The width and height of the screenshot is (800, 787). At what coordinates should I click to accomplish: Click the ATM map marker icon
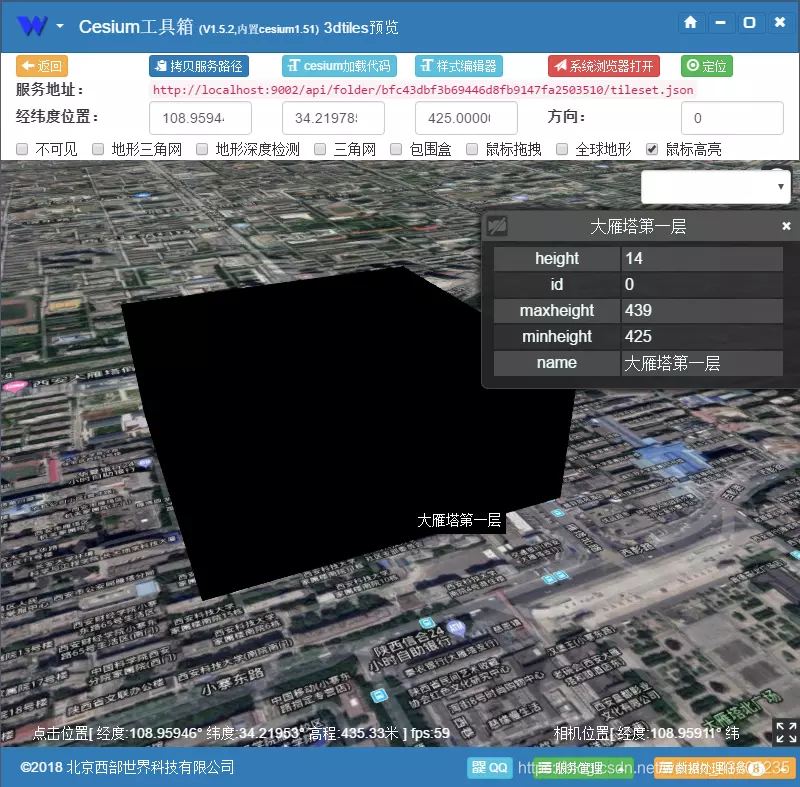pyautogui.click(x=456, y=627)
